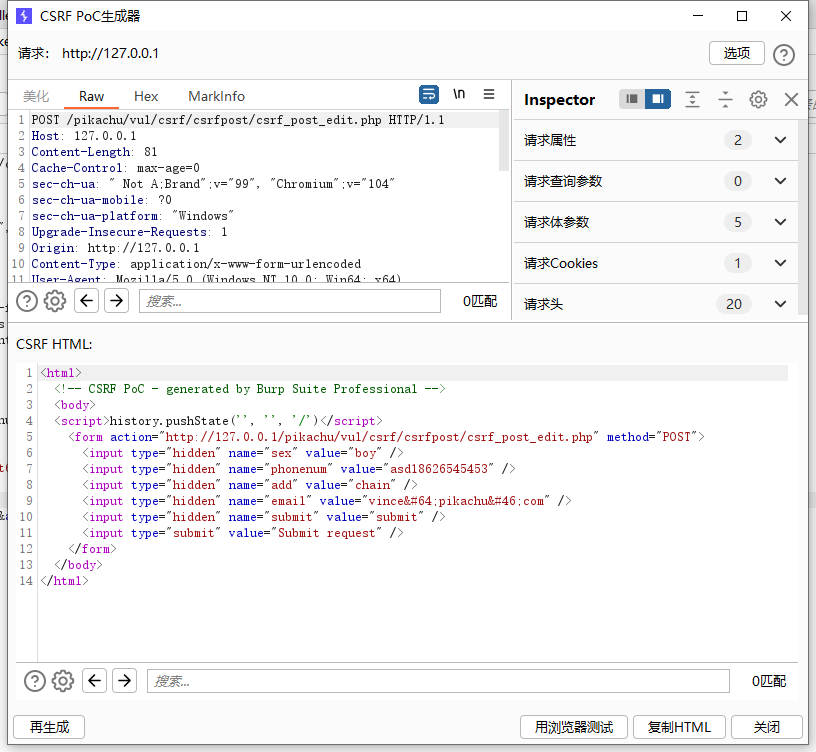Focus the request editor search field
The image size is (816, 752).
[290, 301]
